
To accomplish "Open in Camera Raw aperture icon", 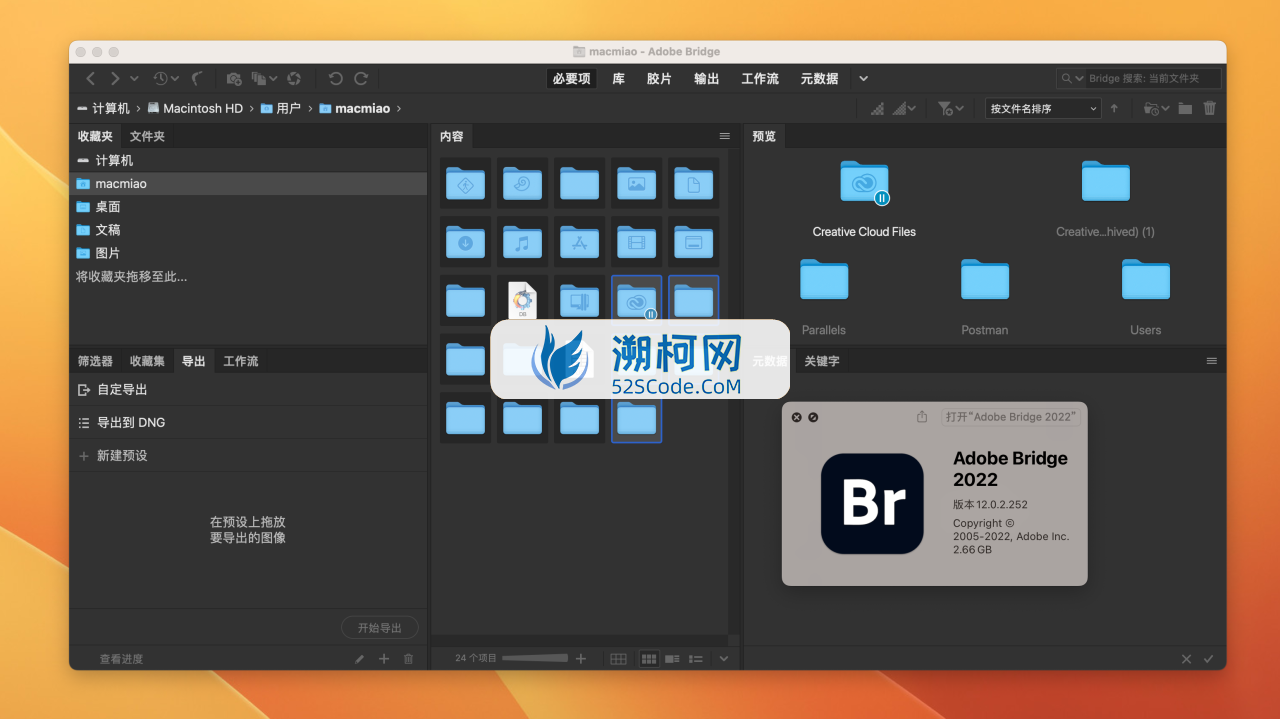I will coord(294,78).
